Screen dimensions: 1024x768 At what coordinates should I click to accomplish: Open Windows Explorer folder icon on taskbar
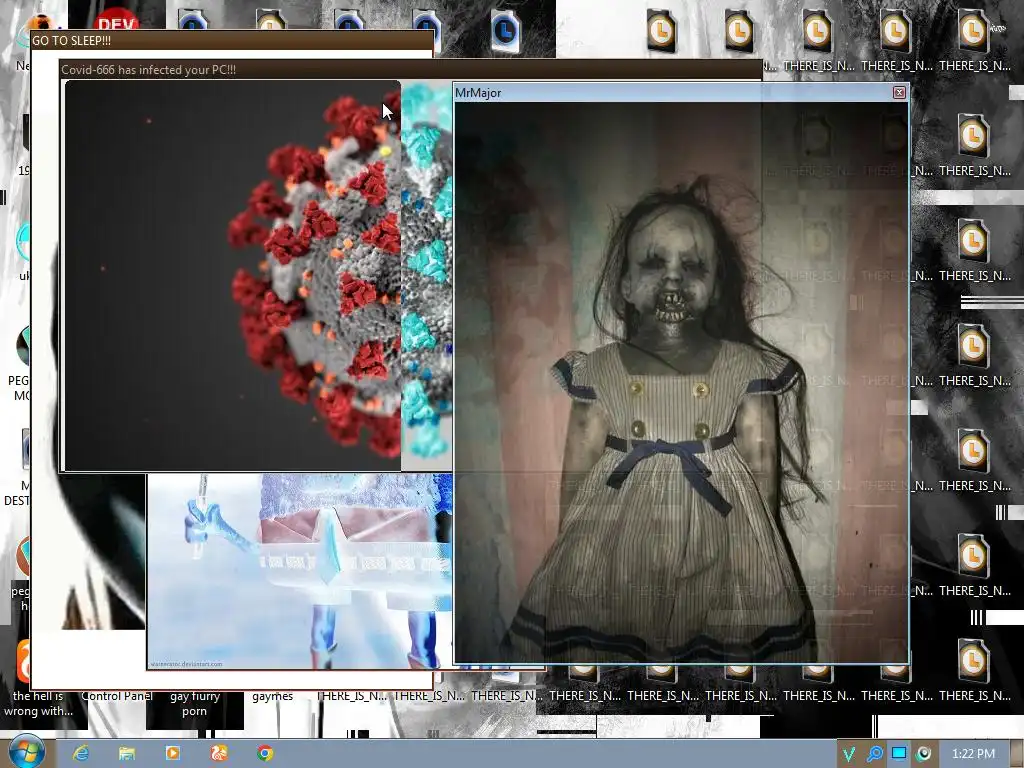(127, 753)
